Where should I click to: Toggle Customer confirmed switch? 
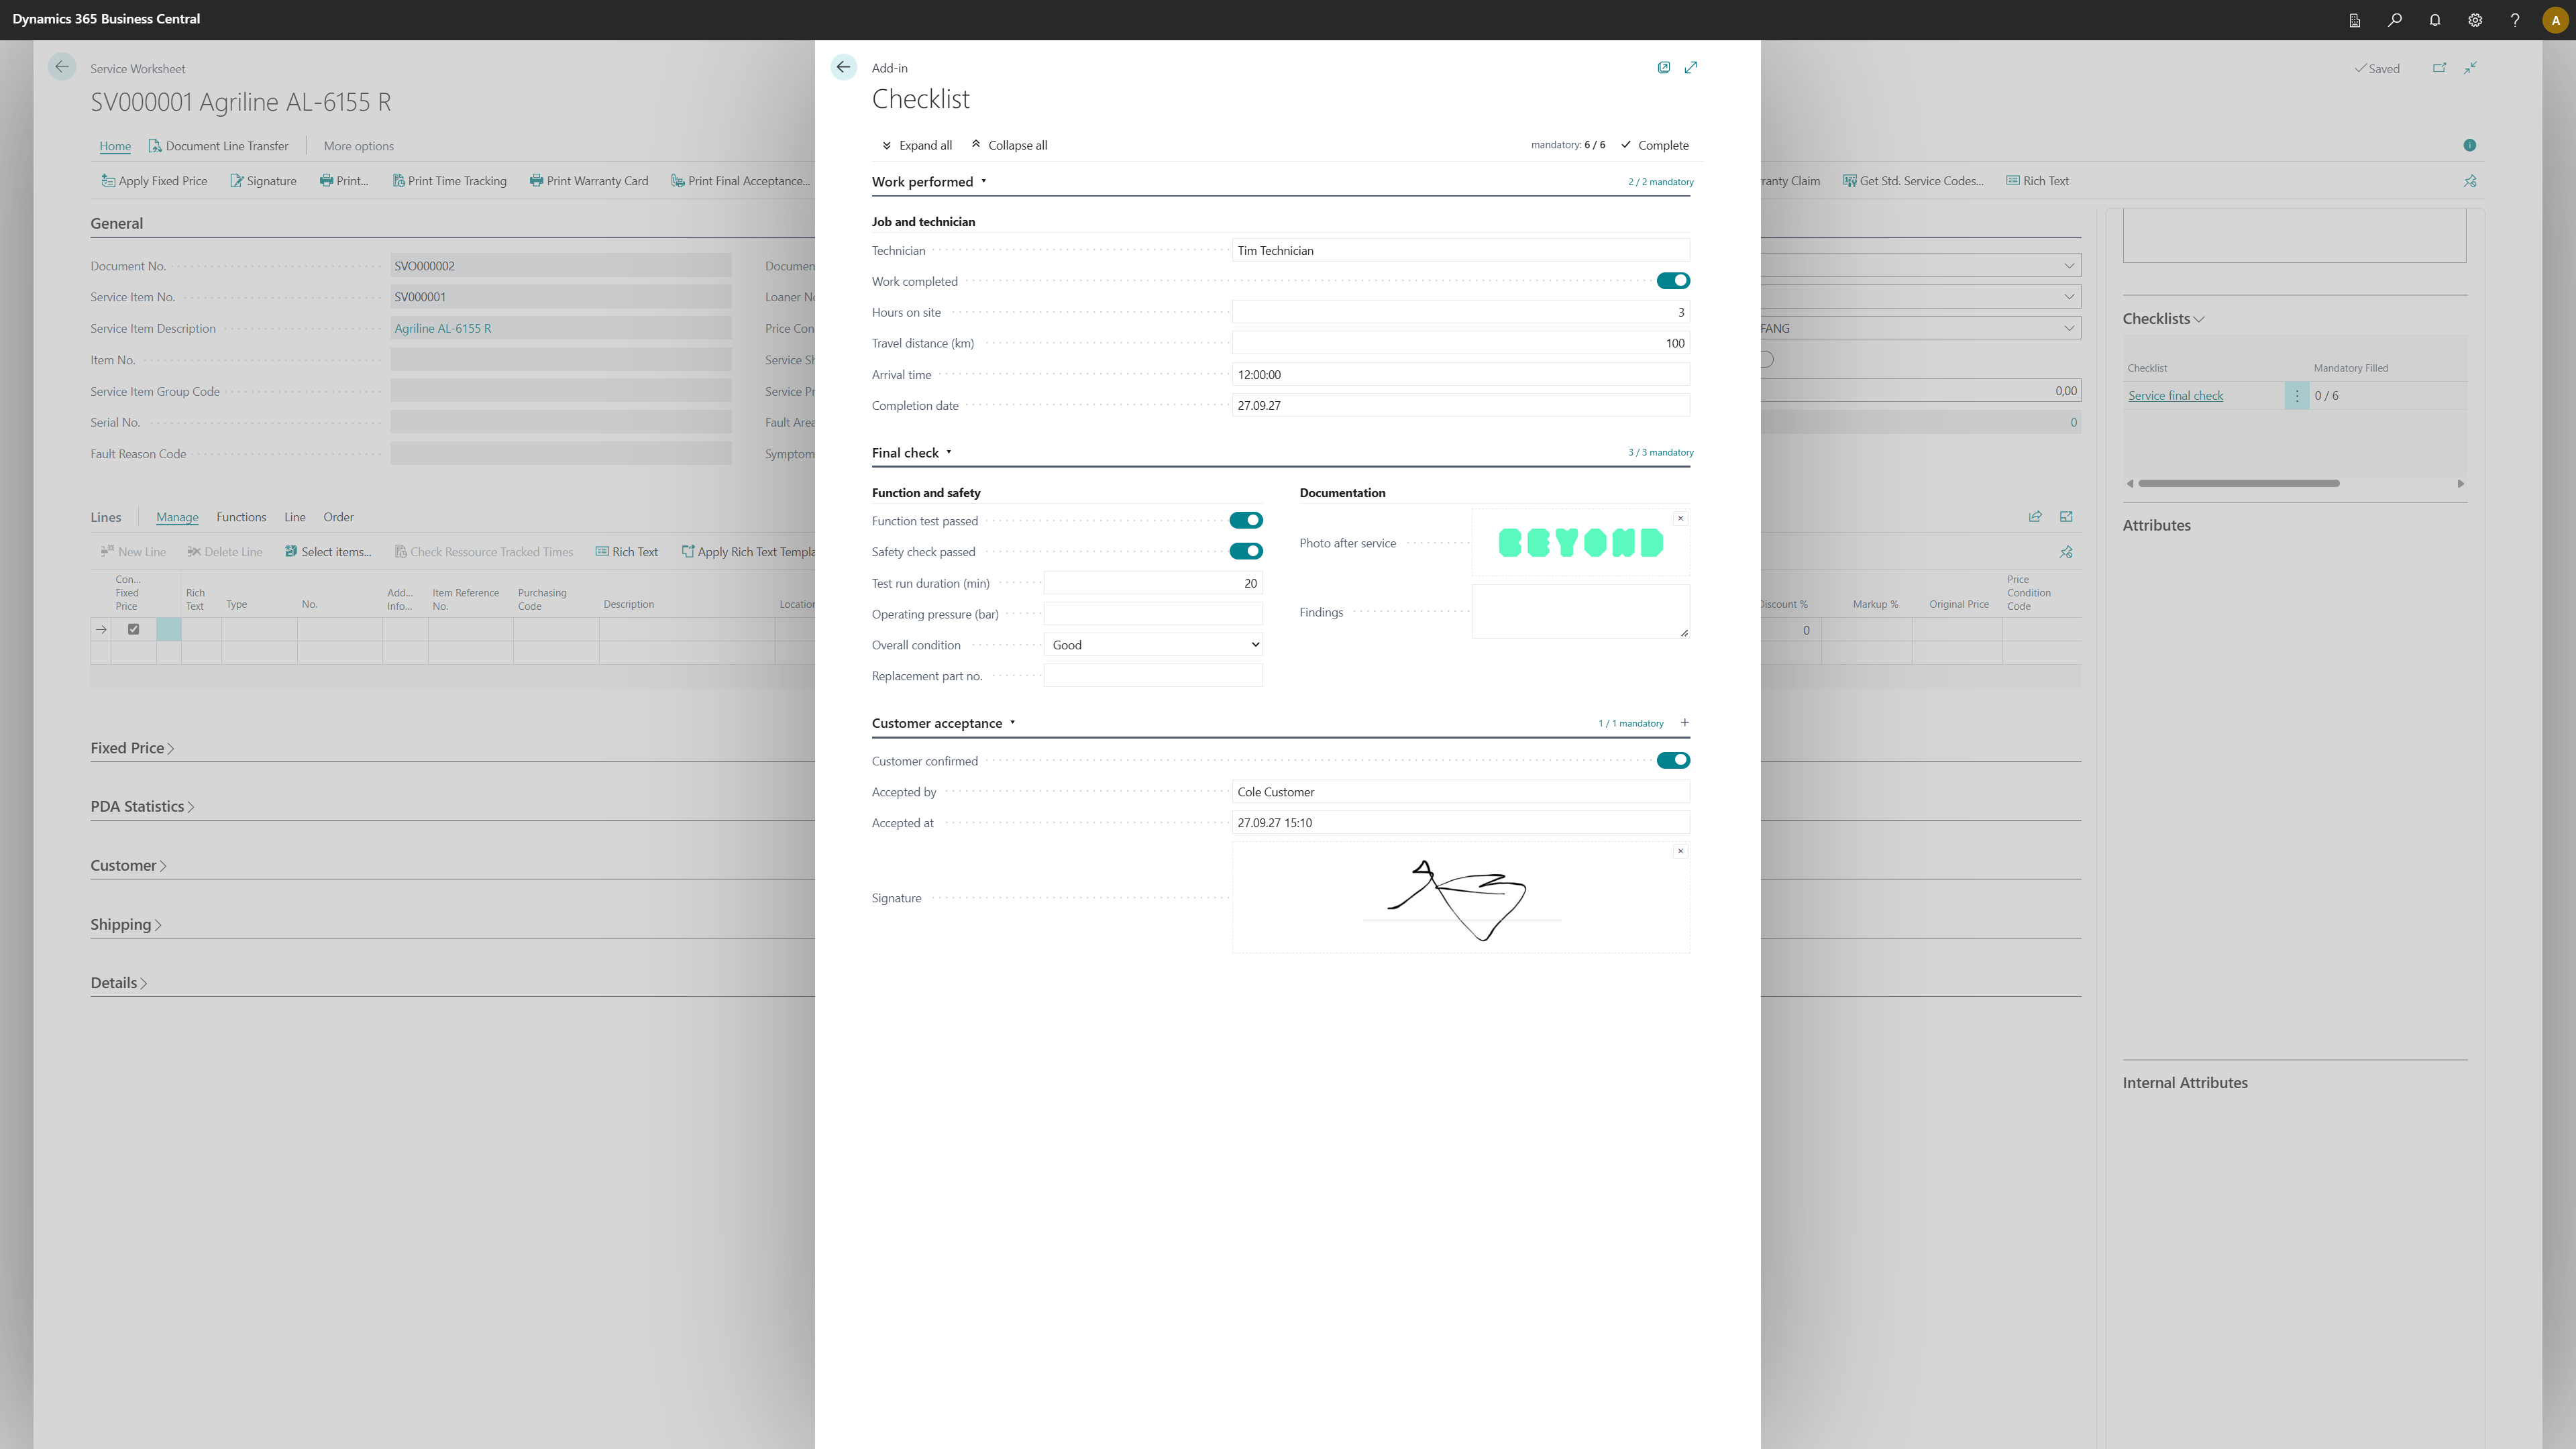(x=1673, y=760)
